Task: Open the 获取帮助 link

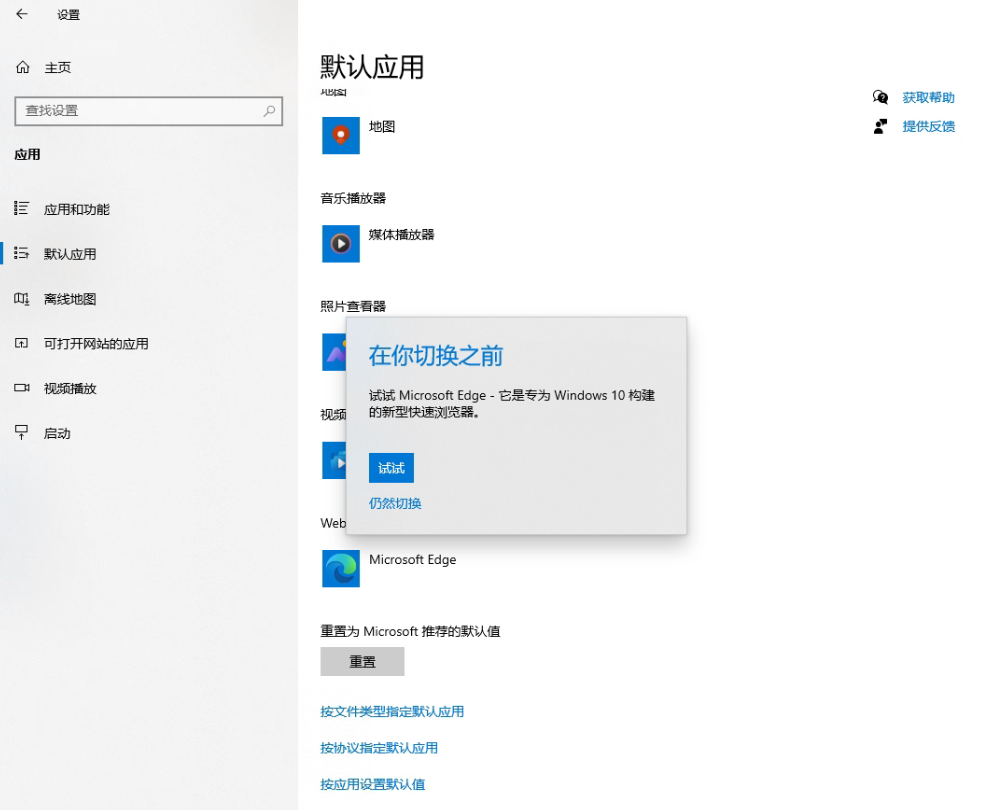Action: [x=929, y=98]
